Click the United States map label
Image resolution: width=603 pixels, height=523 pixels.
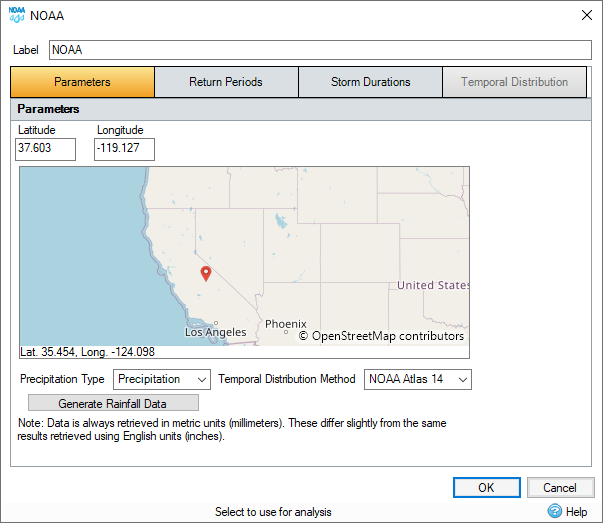(x=433, y=285)
